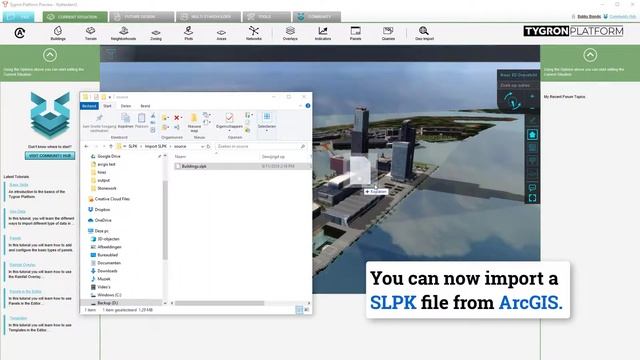
Task: Click the circular arrow A icon
Action: (20, 33)
